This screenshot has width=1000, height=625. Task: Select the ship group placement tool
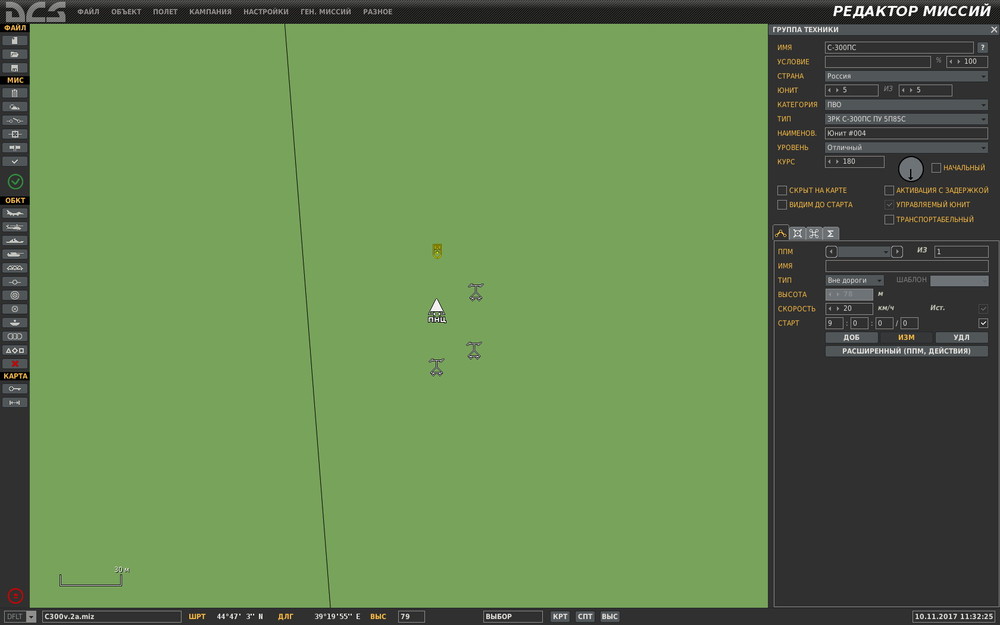click(x=15, y=240)
